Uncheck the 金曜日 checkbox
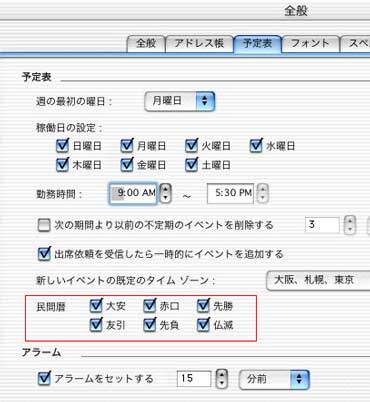This screenshot has width=370, height=402. pos(127,165)
